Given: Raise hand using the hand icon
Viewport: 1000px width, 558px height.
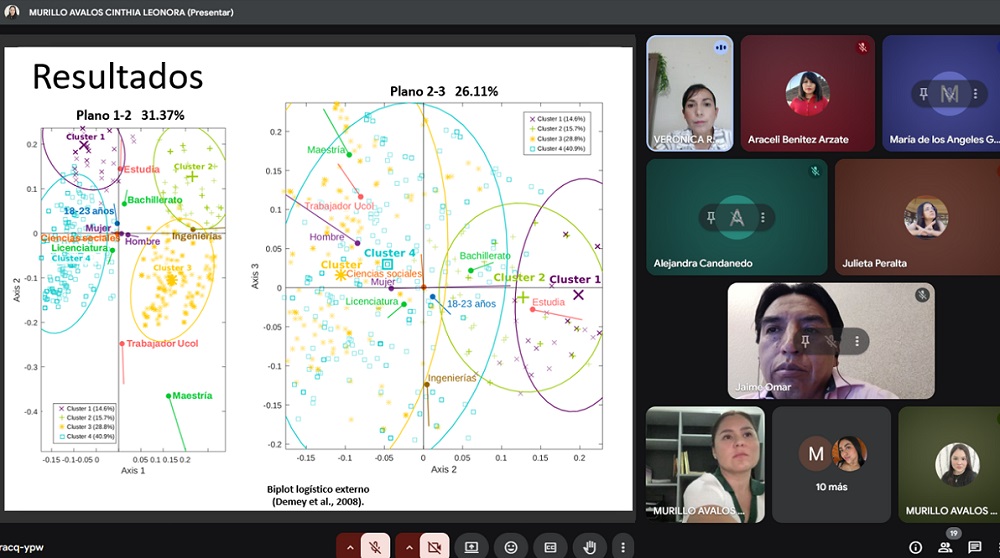Looking at the screenshot, I should 589,547.
